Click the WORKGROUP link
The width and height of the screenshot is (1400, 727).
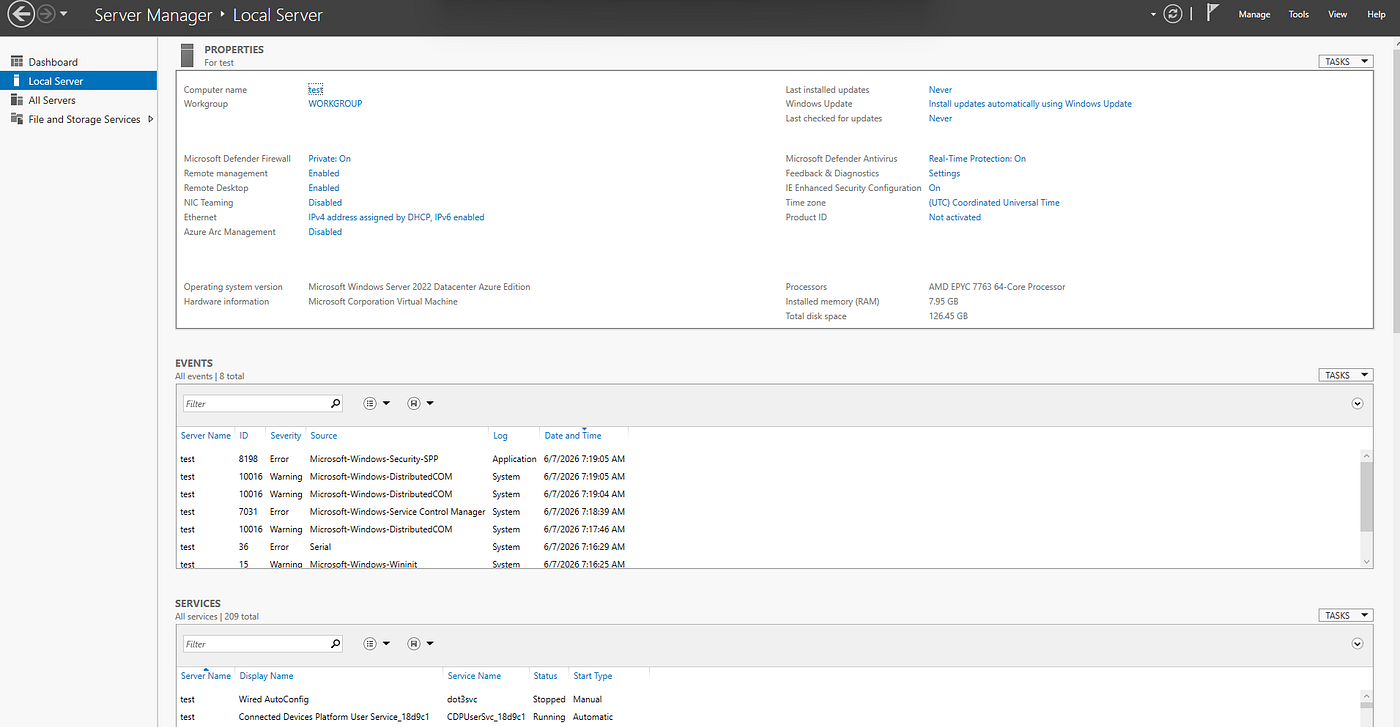tap(335, 104)
